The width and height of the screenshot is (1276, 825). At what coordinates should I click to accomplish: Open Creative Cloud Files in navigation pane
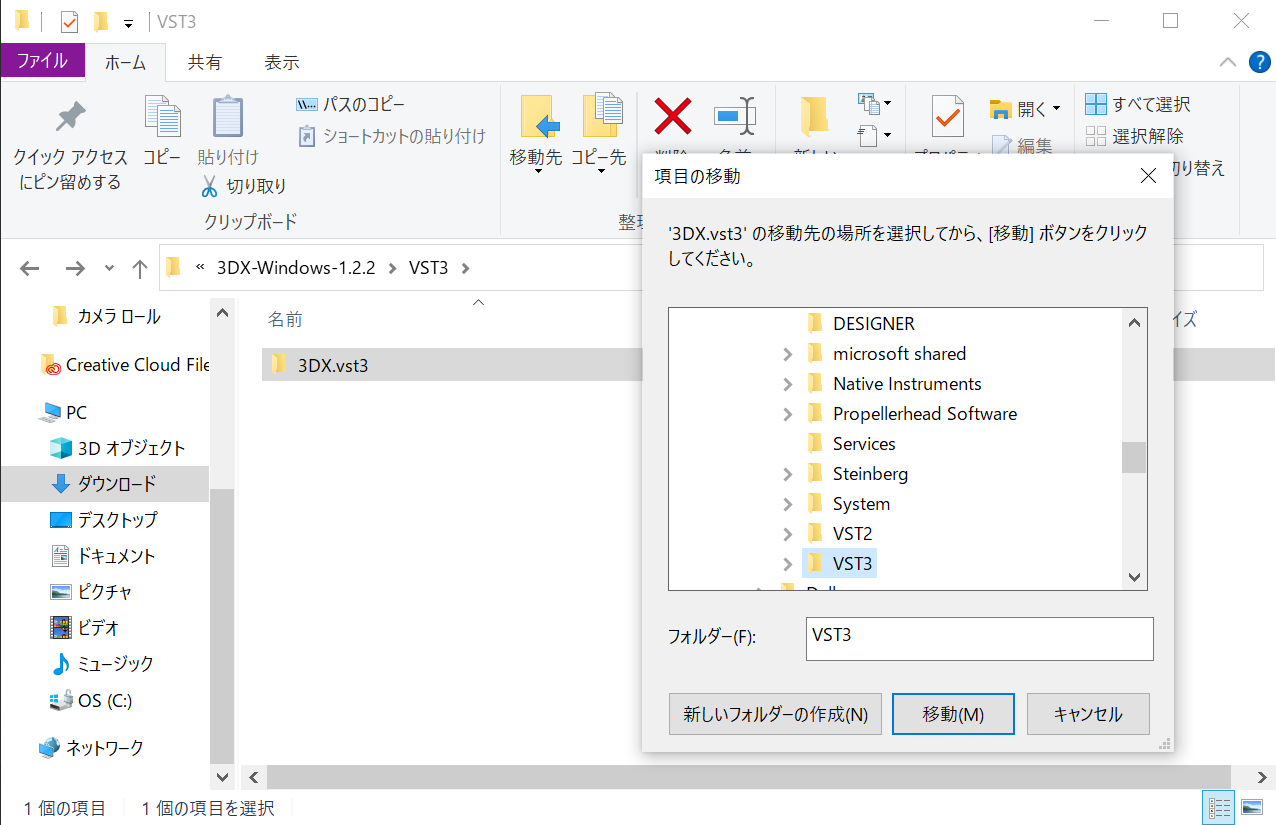coord(125,364)
